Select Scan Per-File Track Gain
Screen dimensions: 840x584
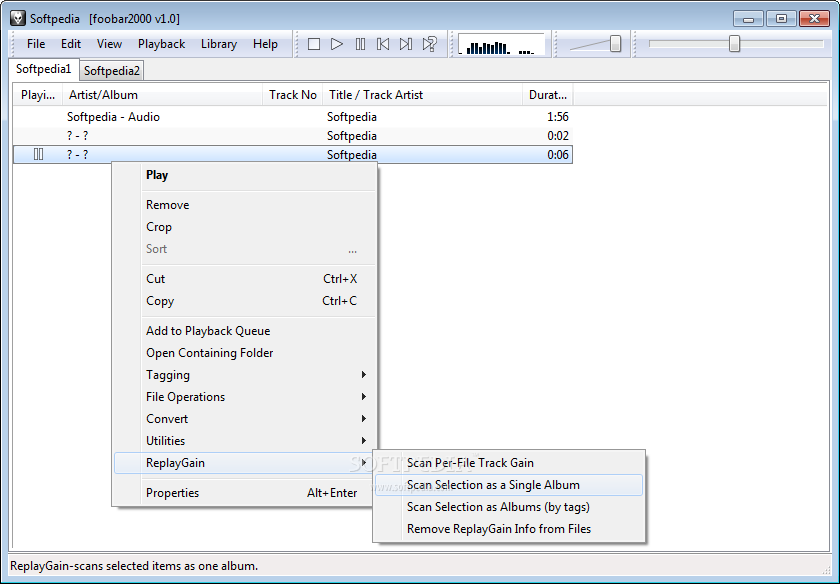coord(509,463)
